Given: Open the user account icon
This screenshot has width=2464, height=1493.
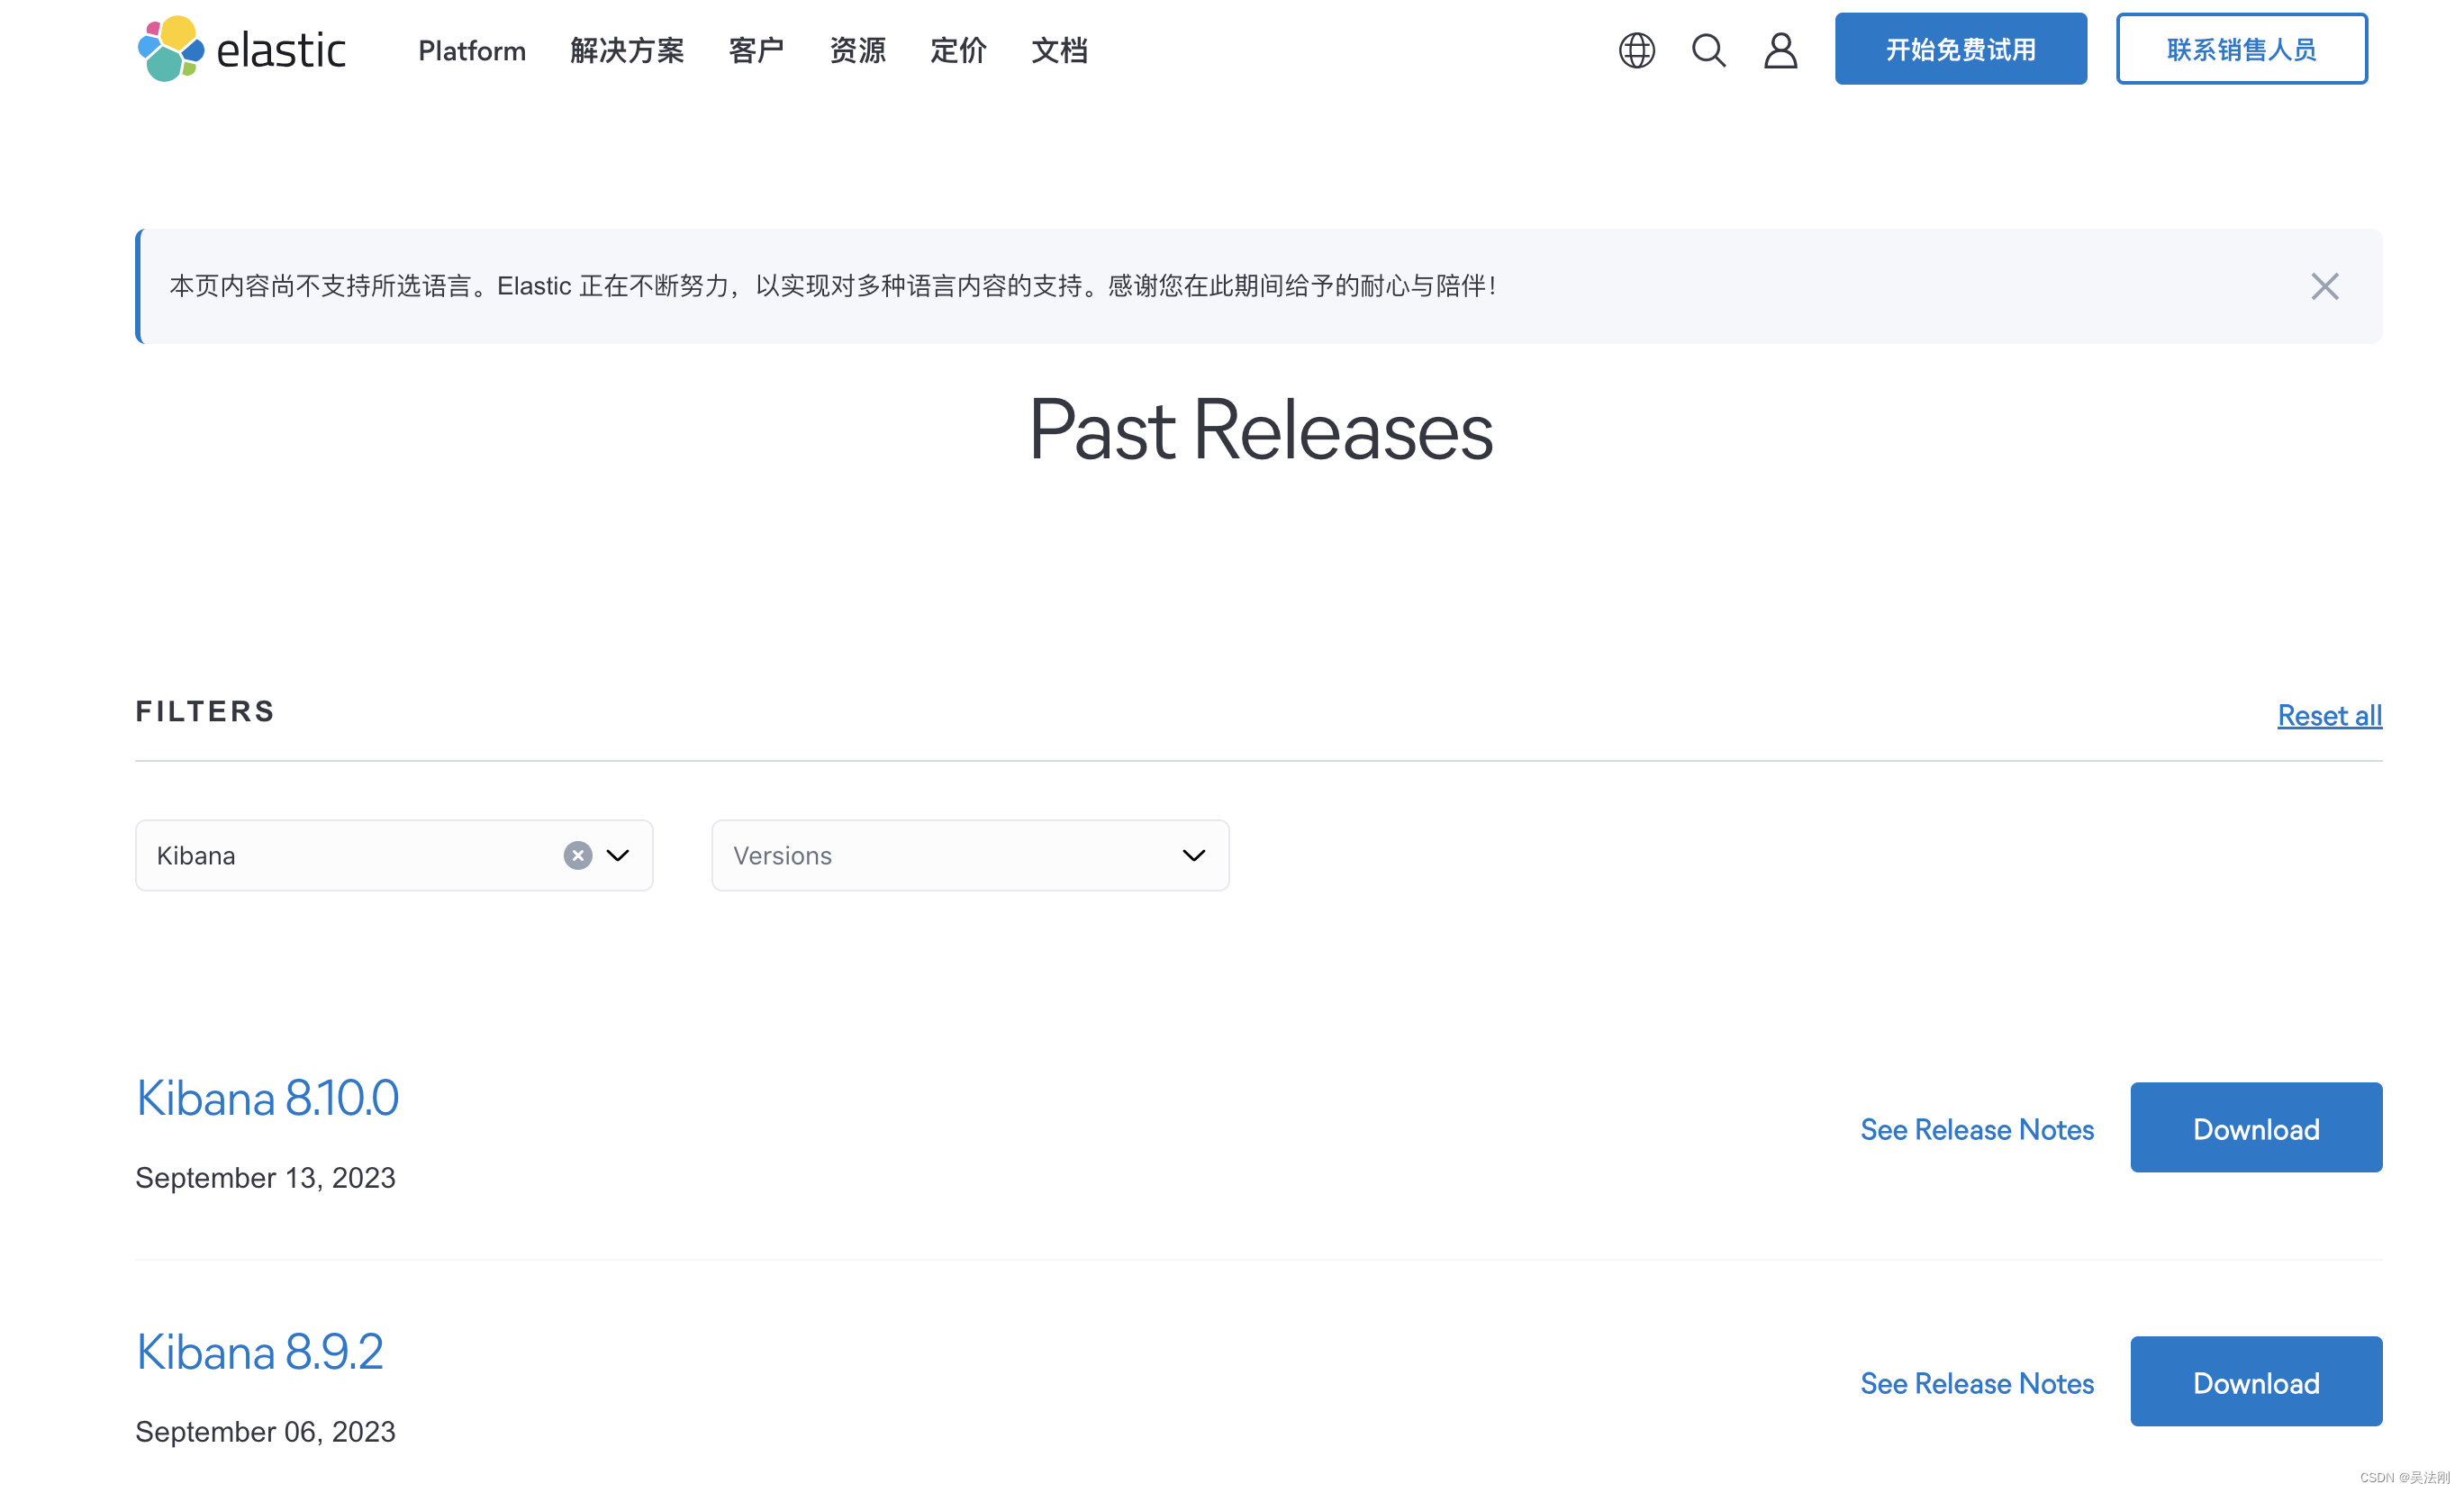Looking at the screenshot, I should point(1781,50).
